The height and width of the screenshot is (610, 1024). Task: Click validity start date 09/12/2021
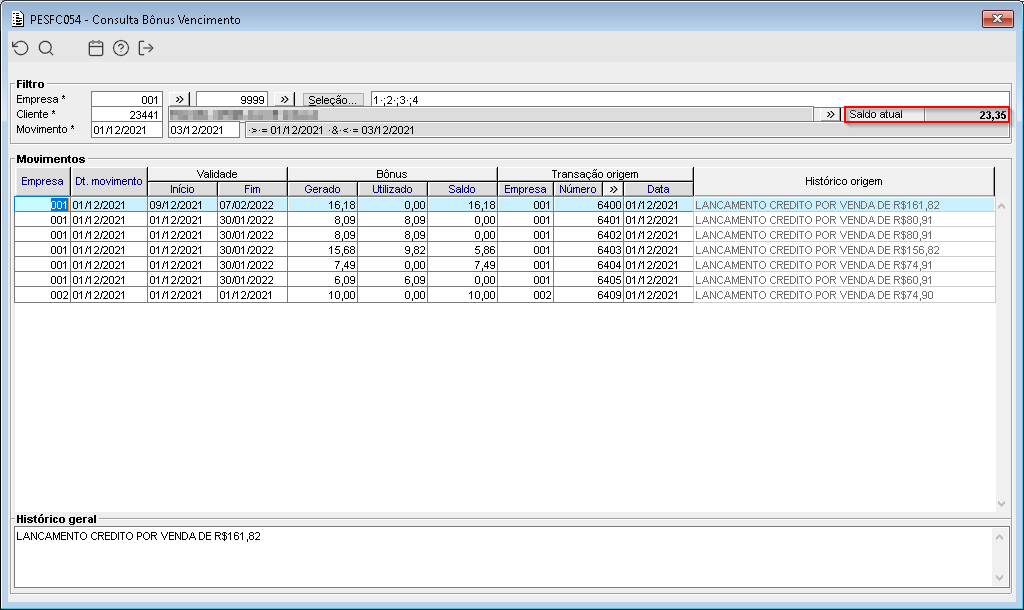[x=182, y=205]
